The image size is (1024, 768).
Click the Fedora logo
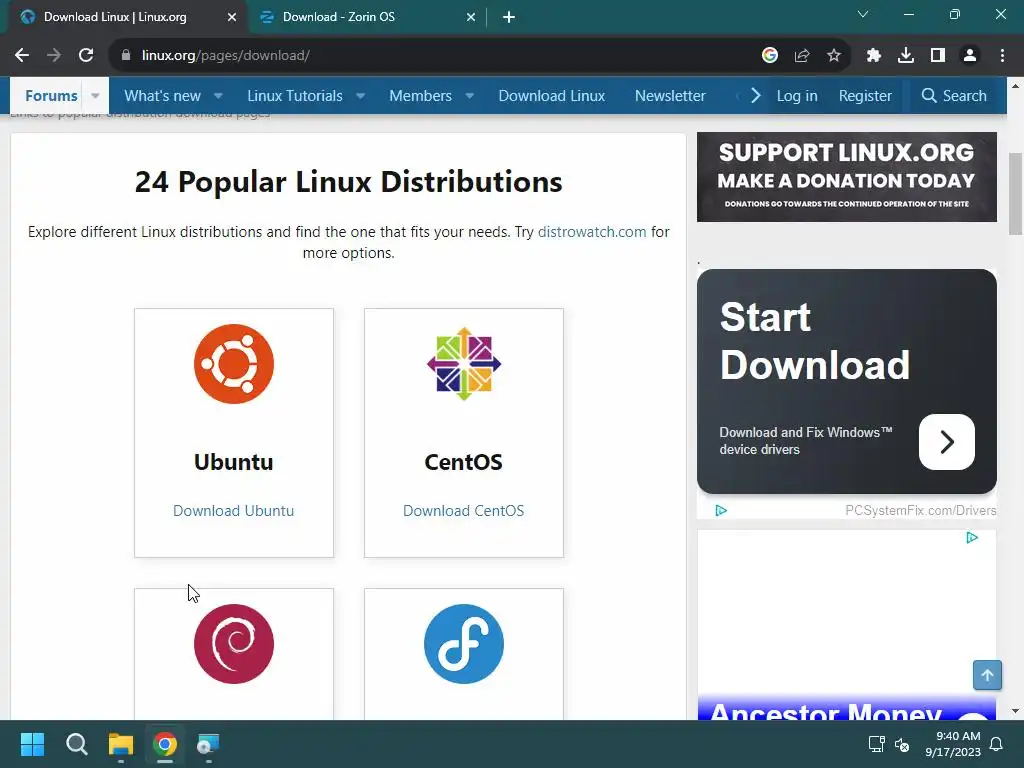tap(464, 644)
